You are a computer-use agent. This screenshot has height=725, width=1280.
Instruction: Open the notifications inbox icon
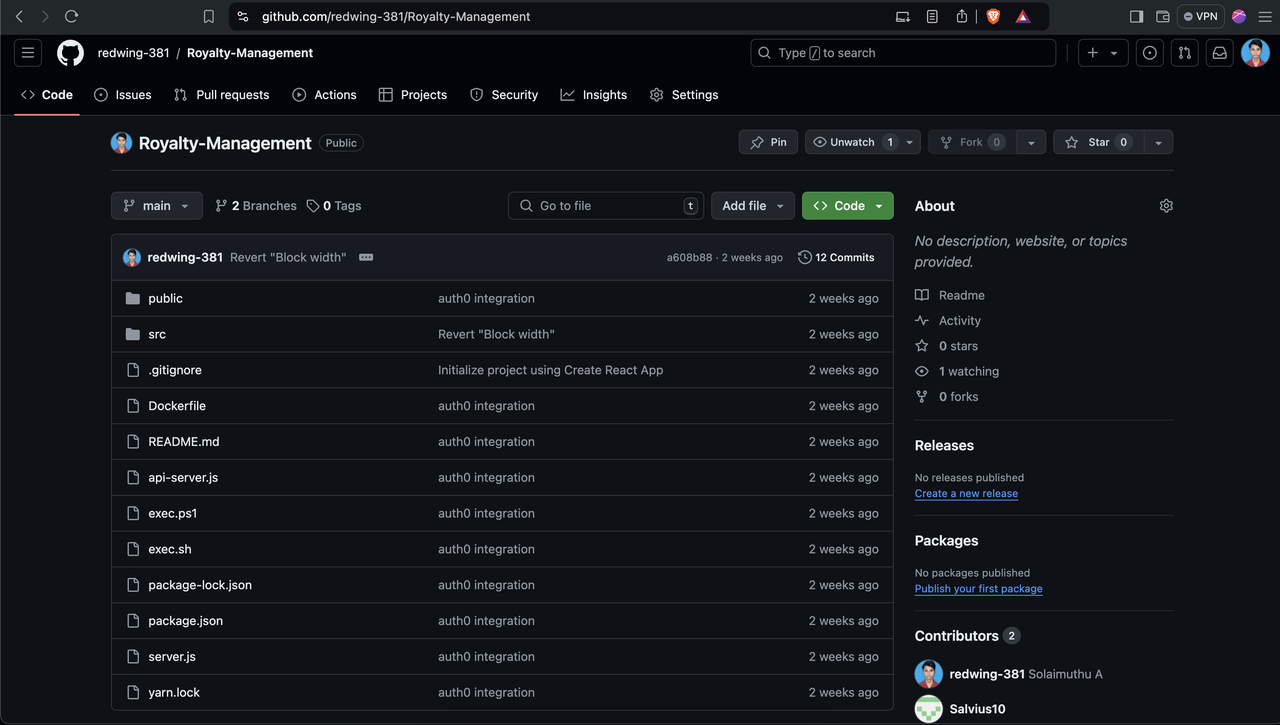[1220, 53]
